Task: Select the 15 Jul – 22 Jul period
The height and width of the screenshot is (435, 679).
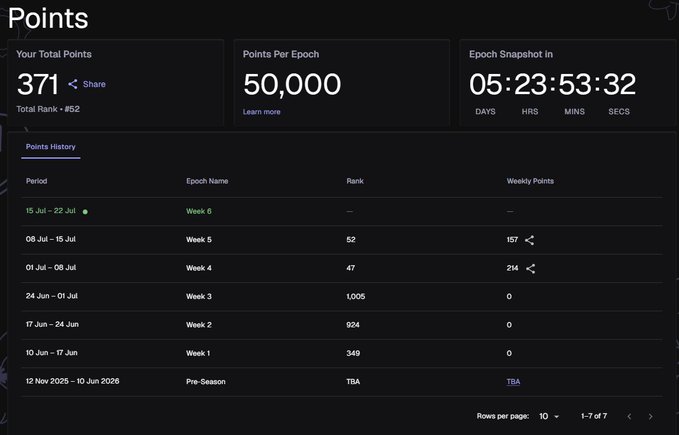Action: [51, 211]
